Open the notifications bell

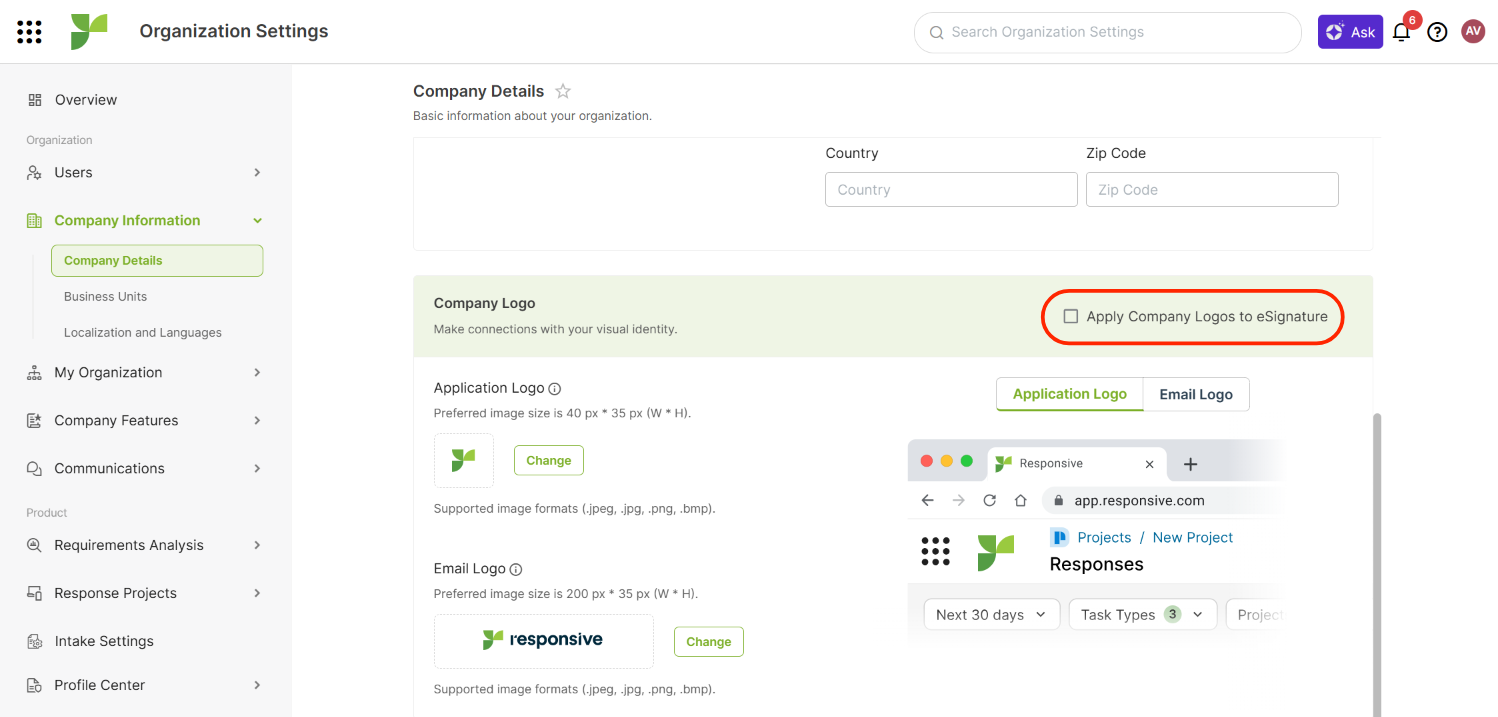(x=1401, y=32)
